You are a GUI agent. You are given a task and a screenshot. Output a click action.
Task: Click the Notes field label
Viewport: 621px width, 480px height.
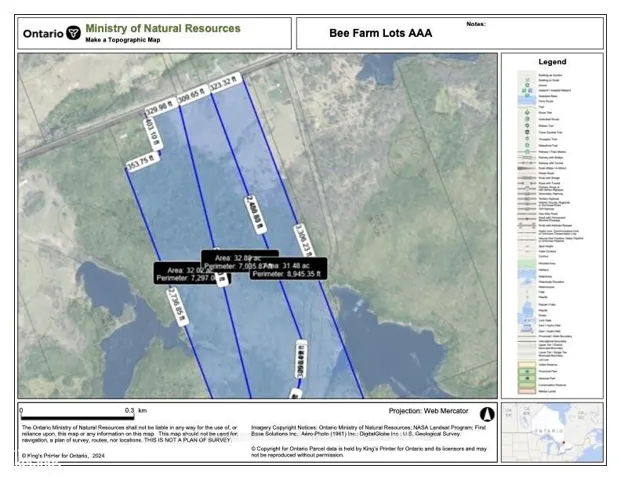[476, 24]
